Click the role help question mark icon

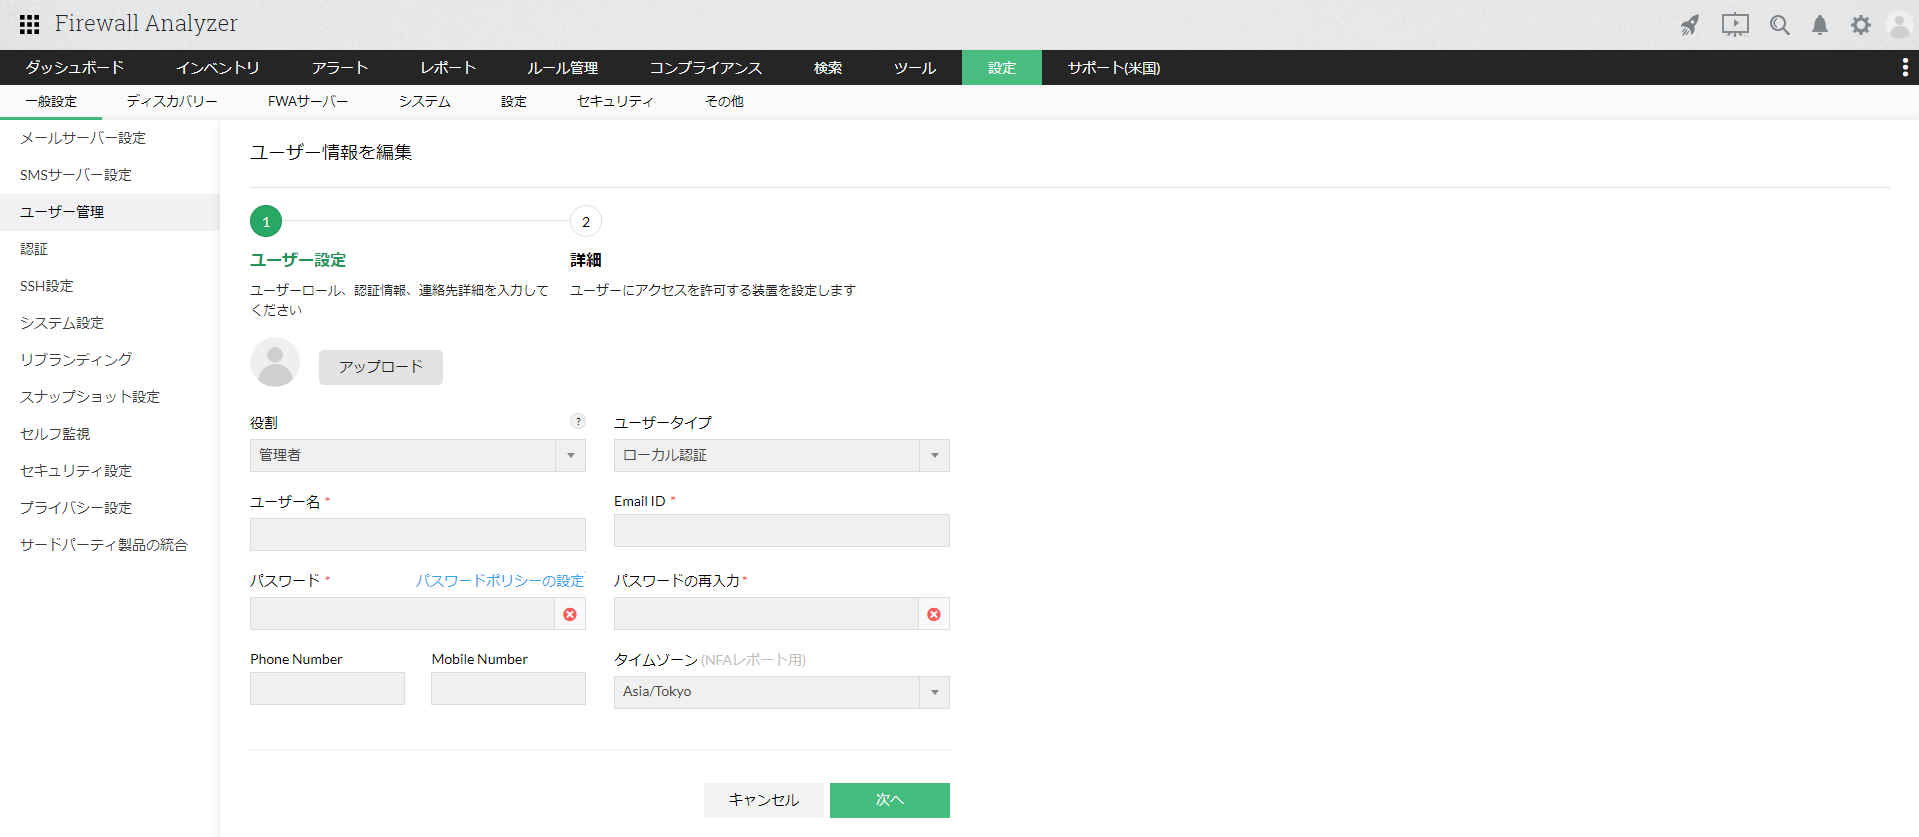(x=578, y=421)
